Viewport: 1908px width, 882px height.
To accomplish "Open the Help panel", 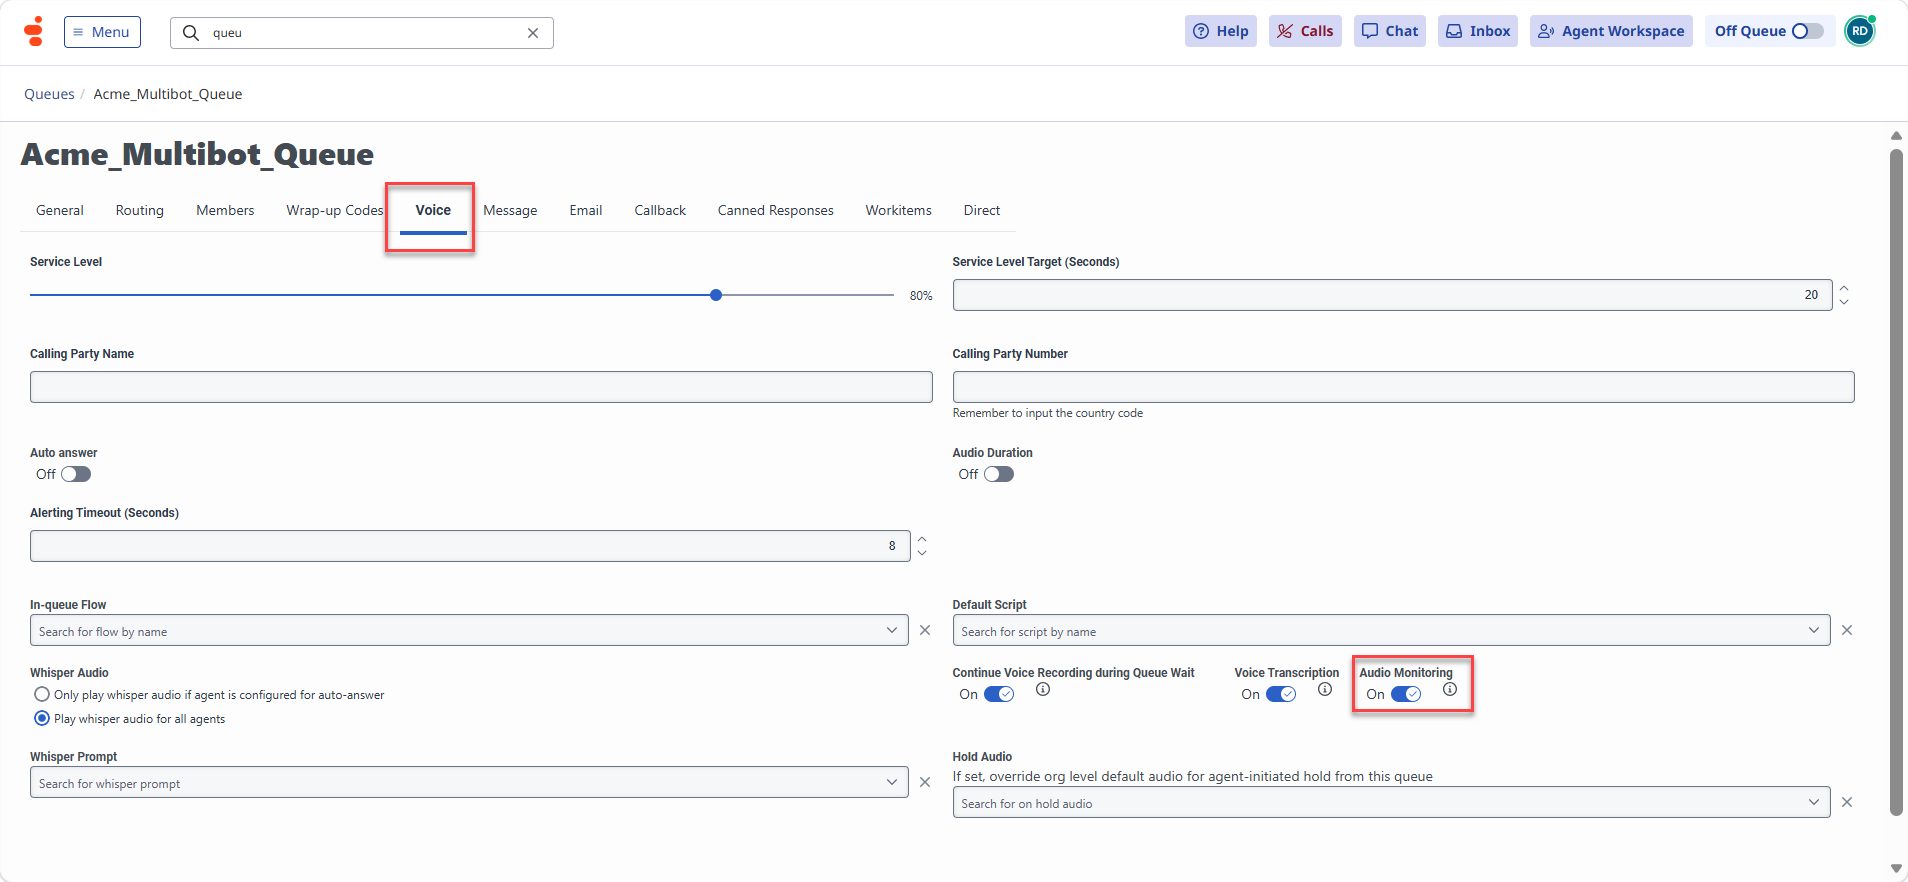I will (x=1221, y=31).
